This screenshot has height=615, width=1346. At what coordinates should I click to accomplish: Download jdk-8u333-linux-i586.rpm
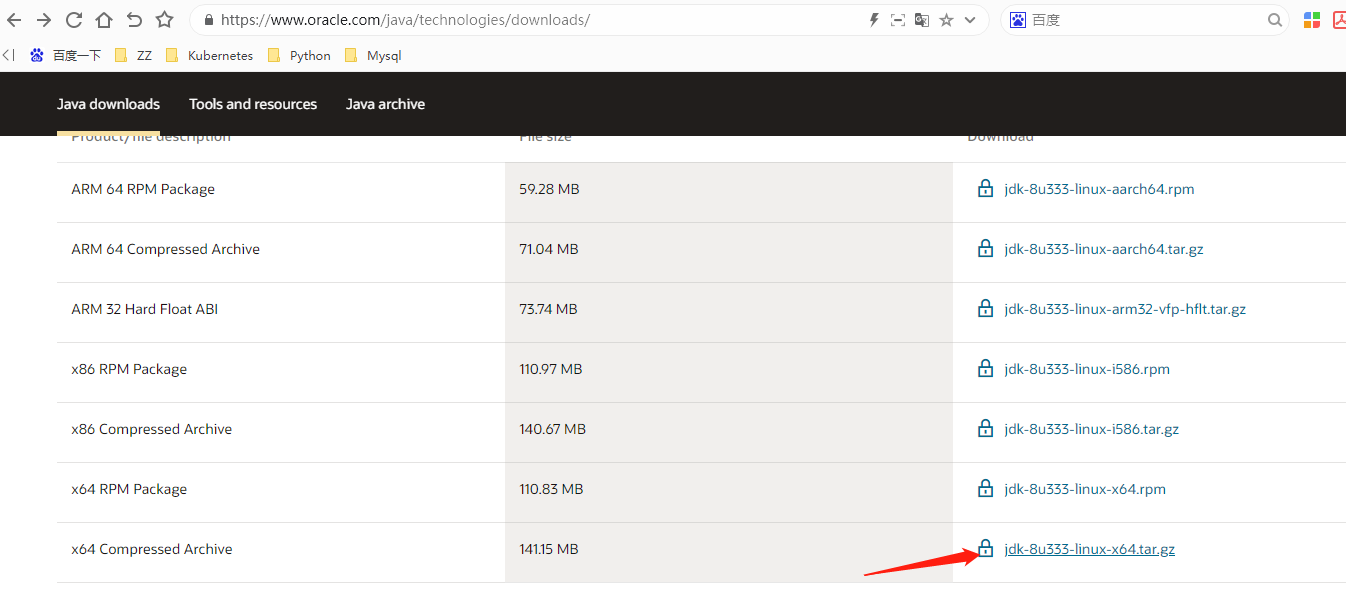(x=1087, y=369)
